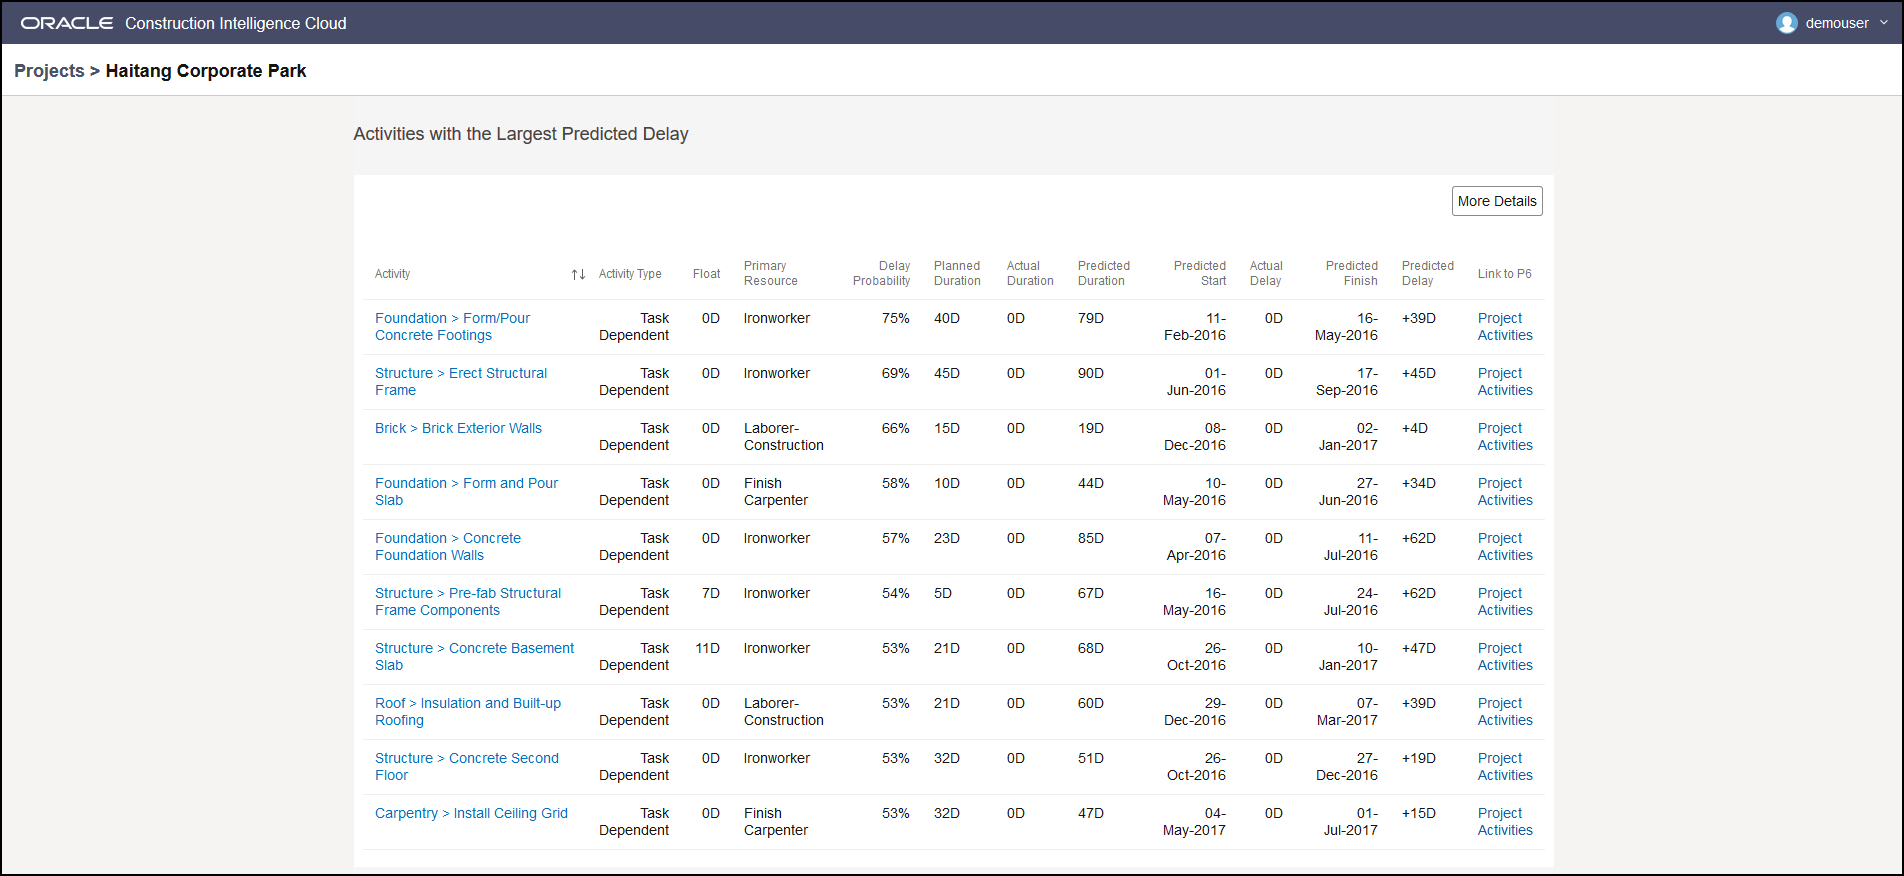Open Project Activities link for Form and Pour Slab

pos(1505,492)
